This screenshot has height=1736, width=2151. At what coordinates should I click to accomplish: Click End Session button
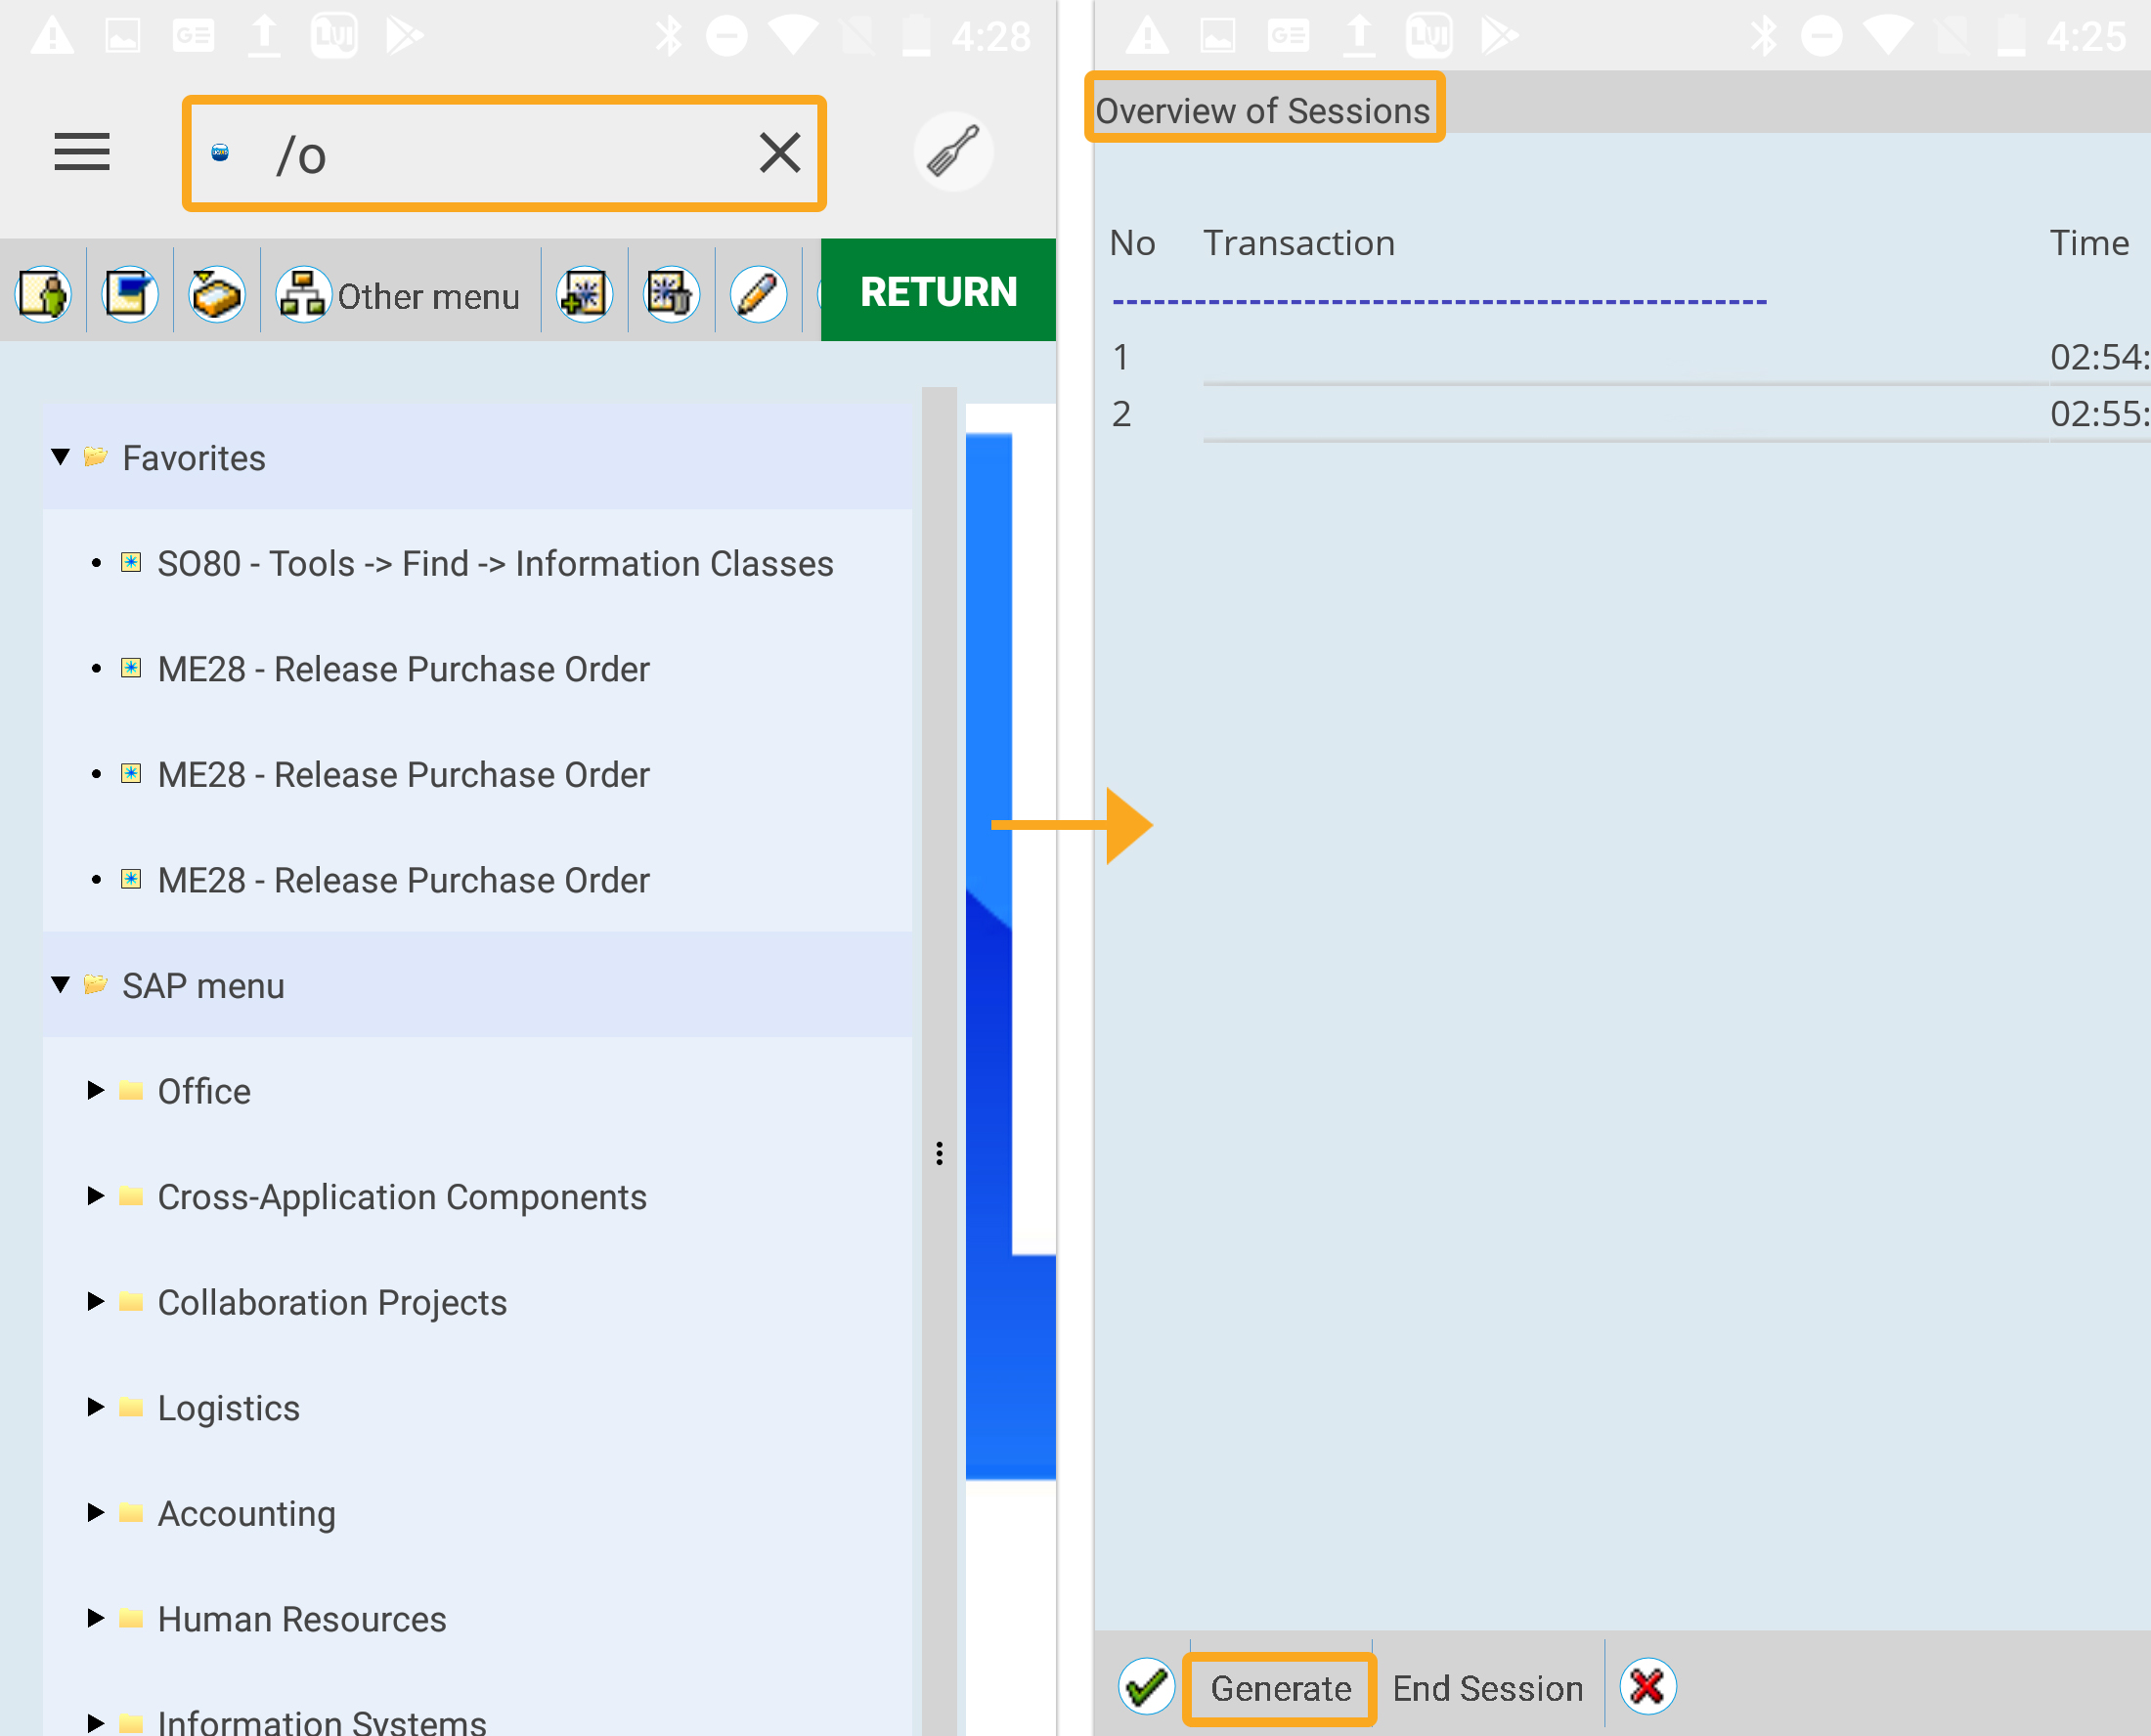[x=1487, y=1688]
